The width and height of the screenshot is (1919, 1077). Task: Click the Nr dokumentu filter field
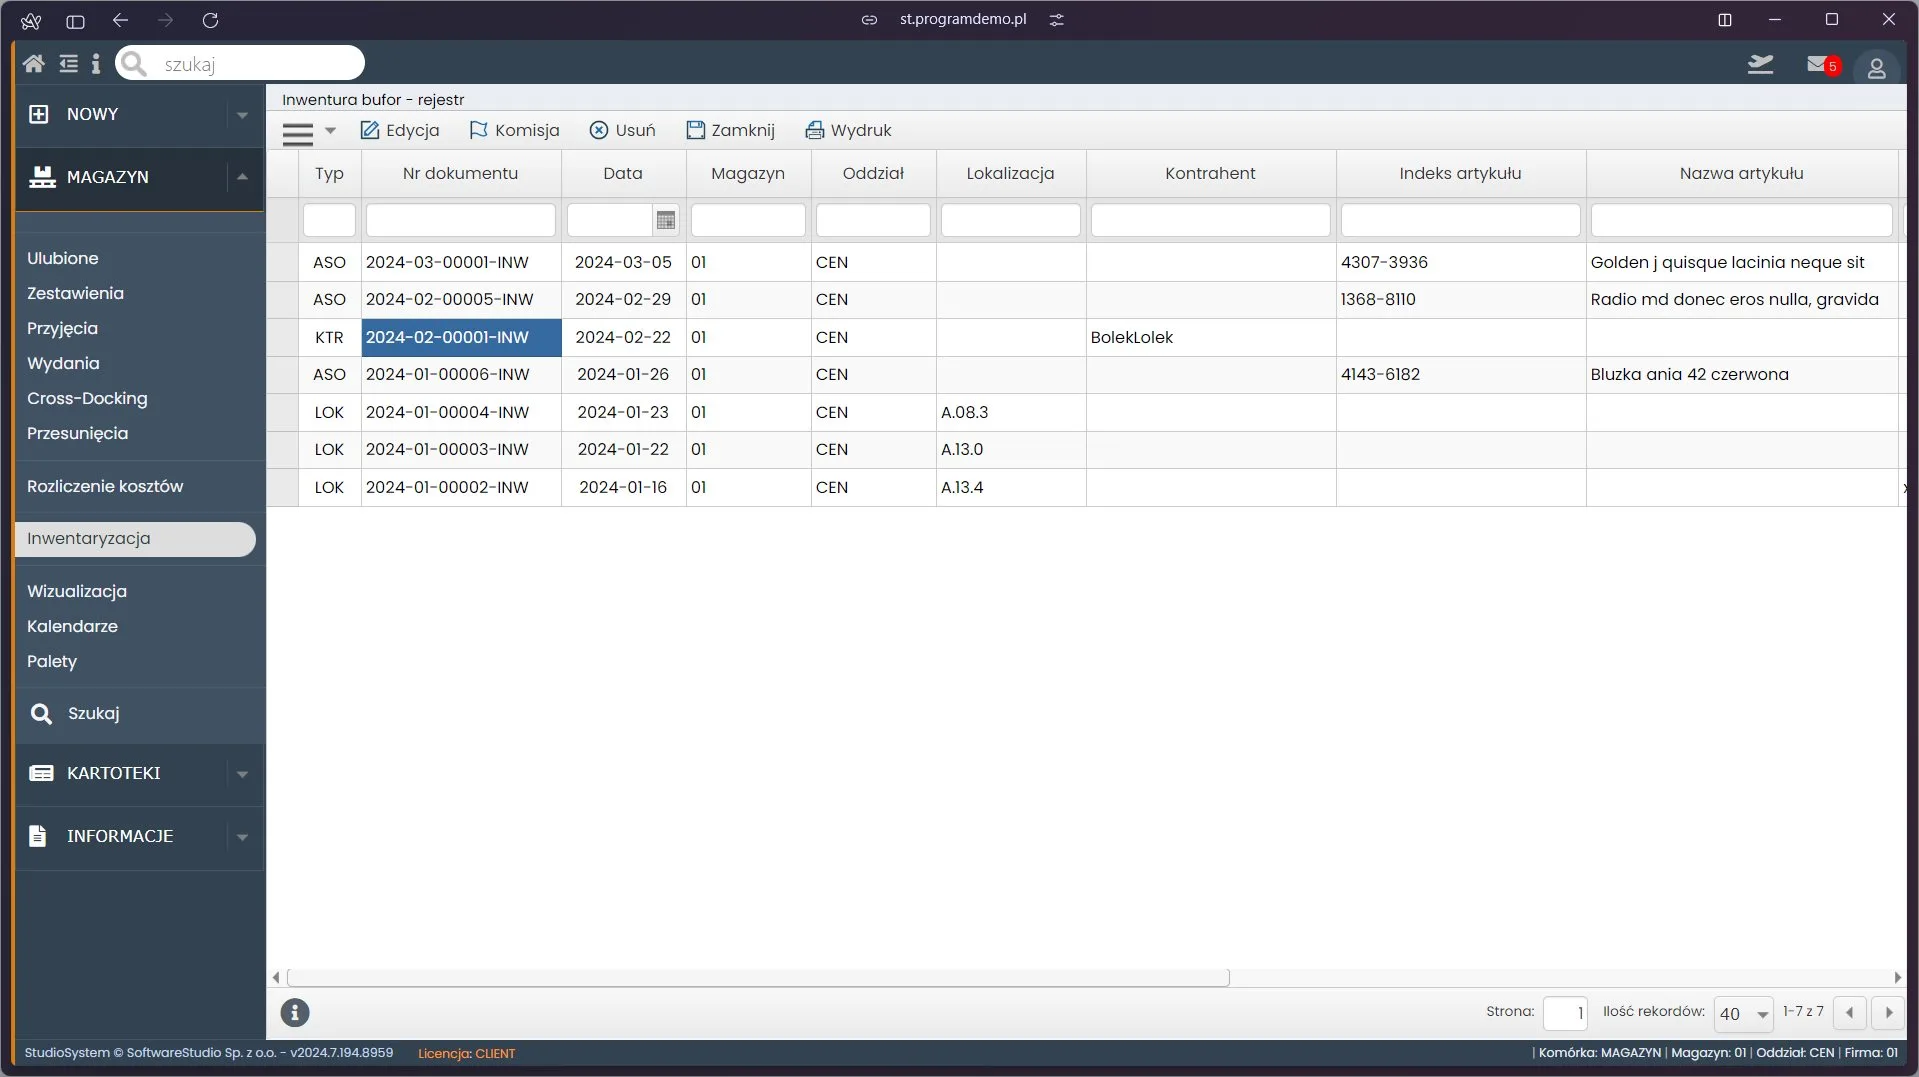pos(461,220)
